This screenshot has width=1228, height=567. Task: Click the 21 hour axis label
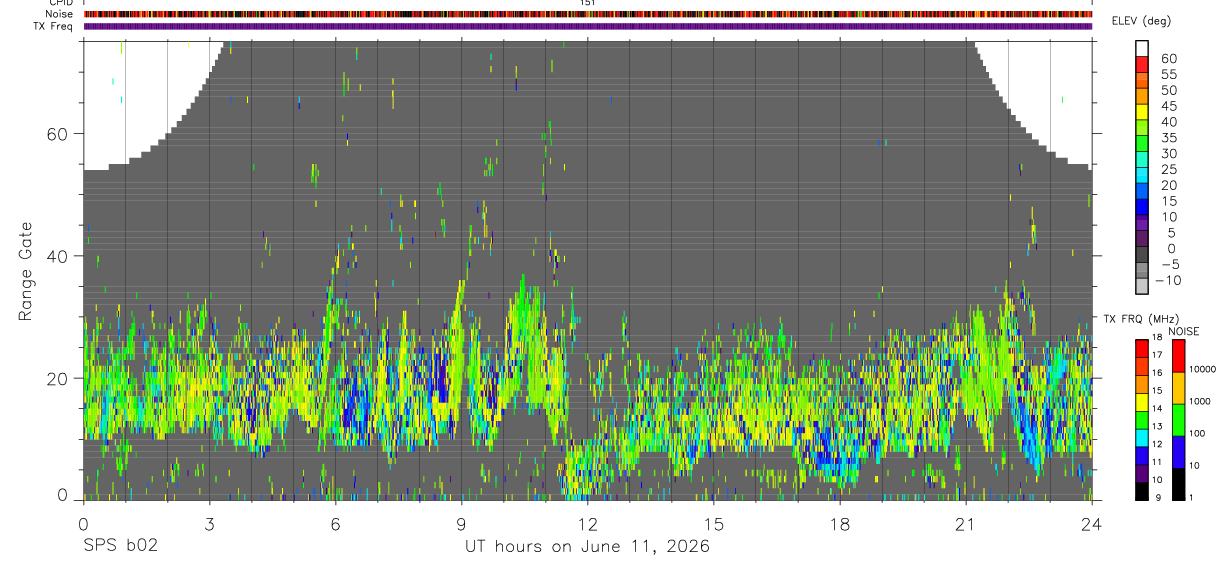[966, 523]
